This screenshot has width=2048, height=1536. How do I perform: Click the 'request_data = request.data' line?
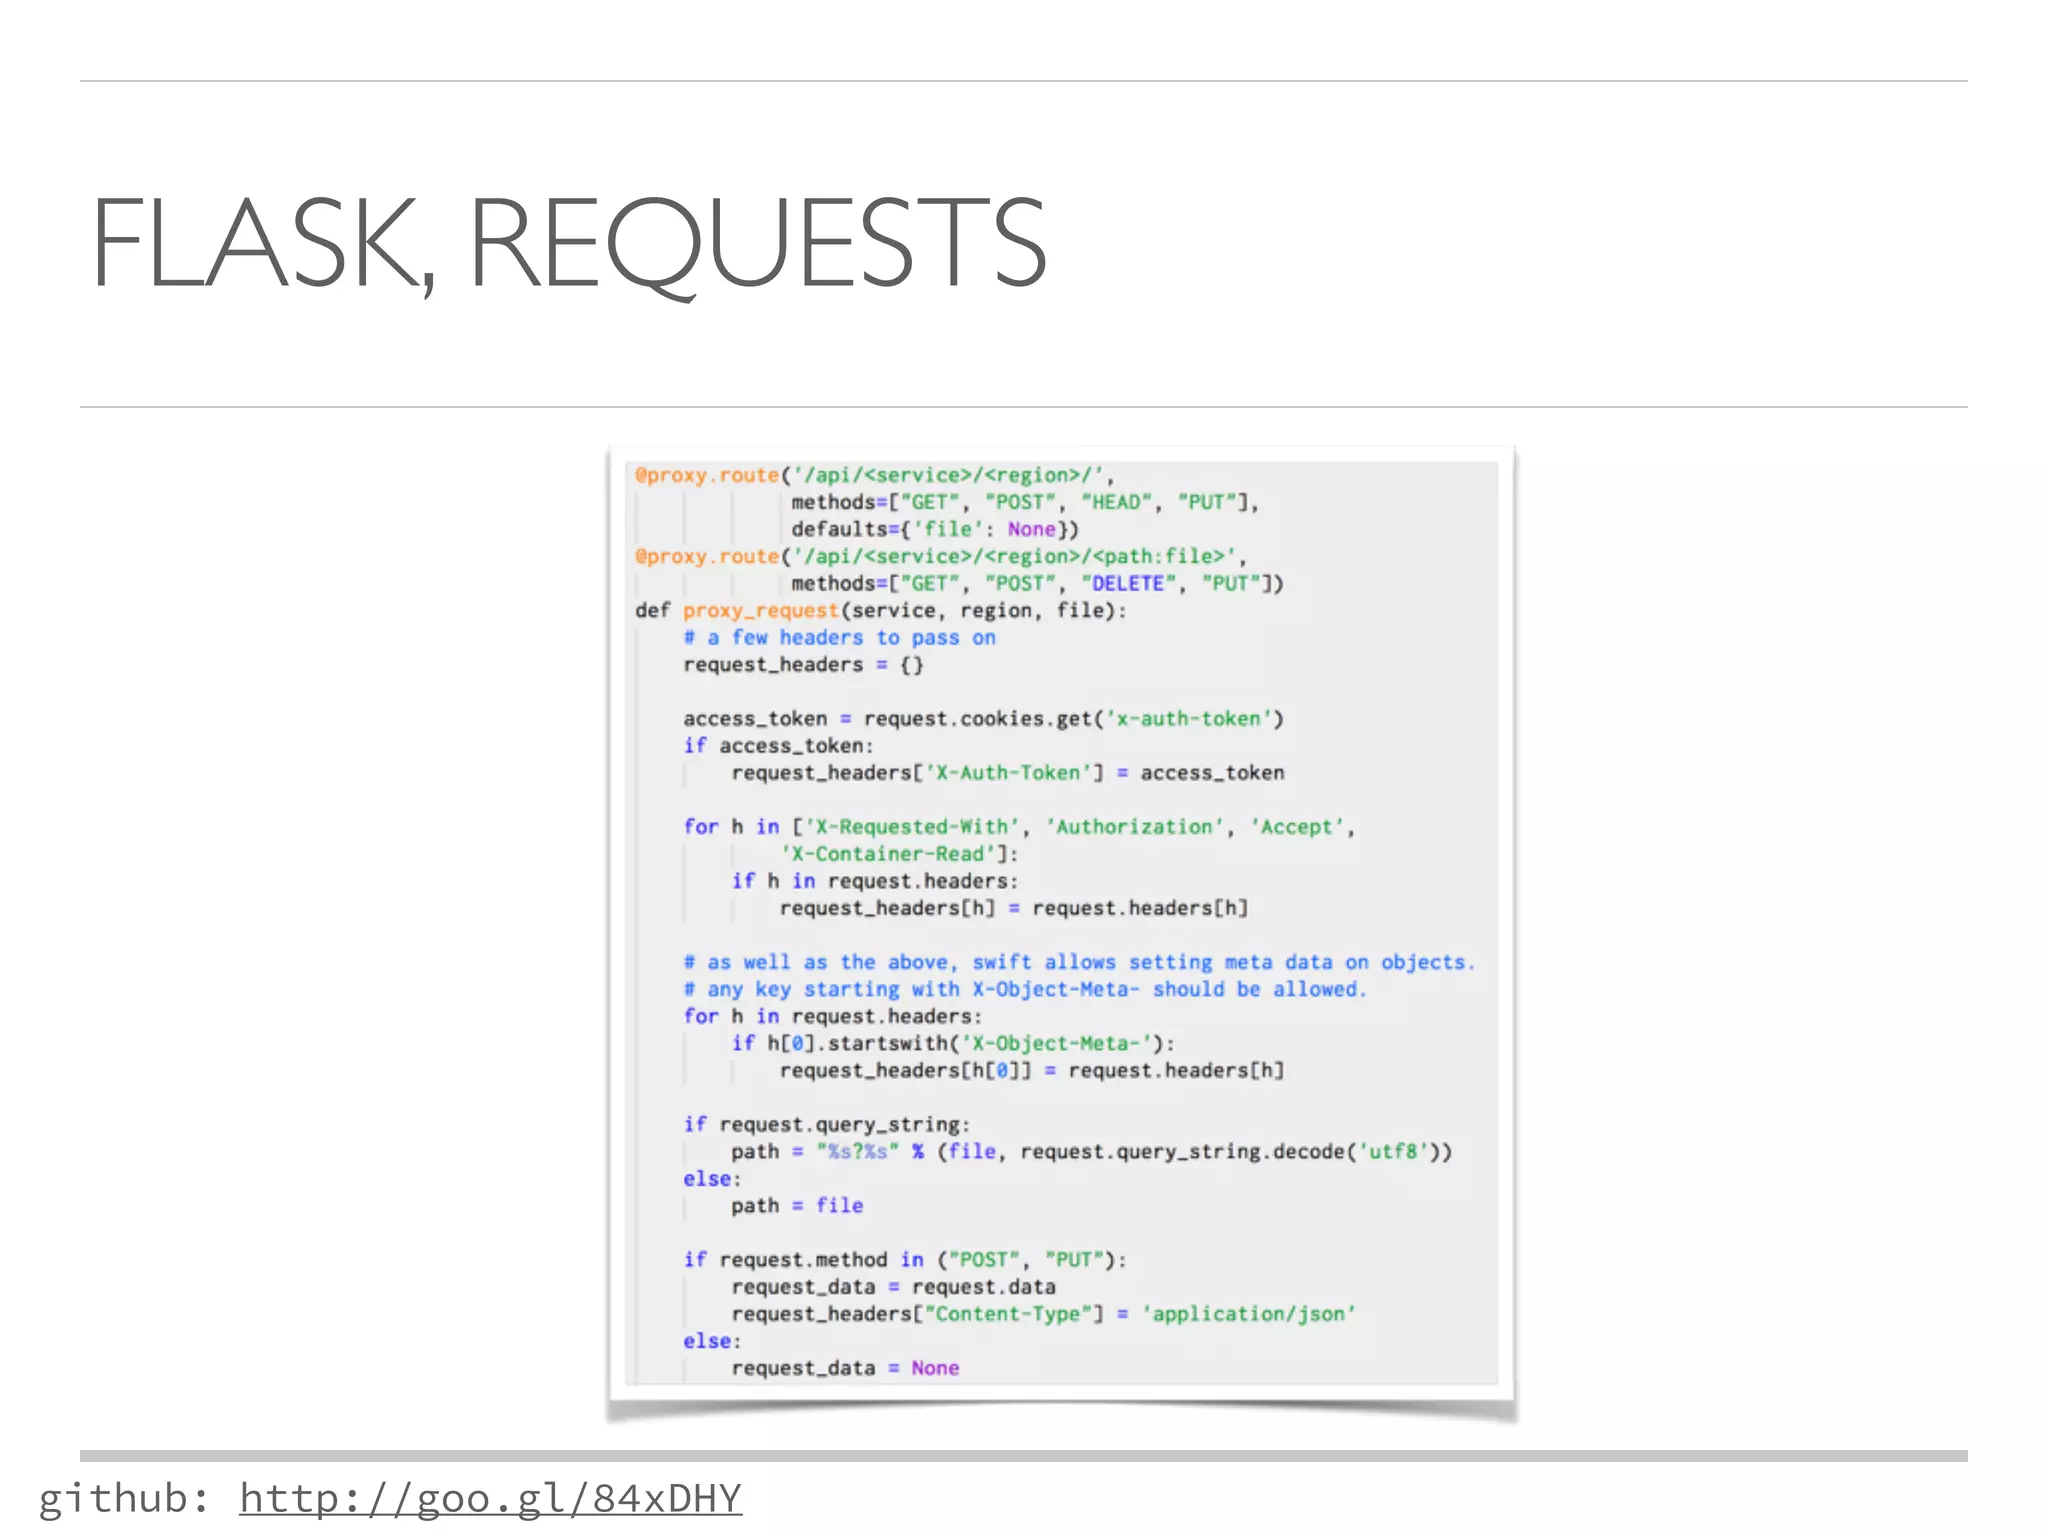(893, 1287)
